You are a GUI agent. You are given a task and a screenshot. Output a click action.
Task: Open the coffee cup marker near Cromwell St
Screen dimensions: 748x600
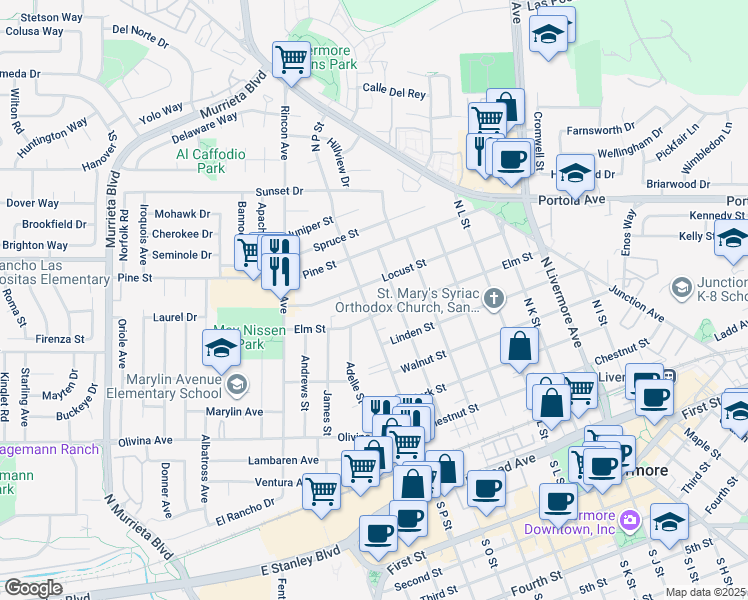point(510,160)
